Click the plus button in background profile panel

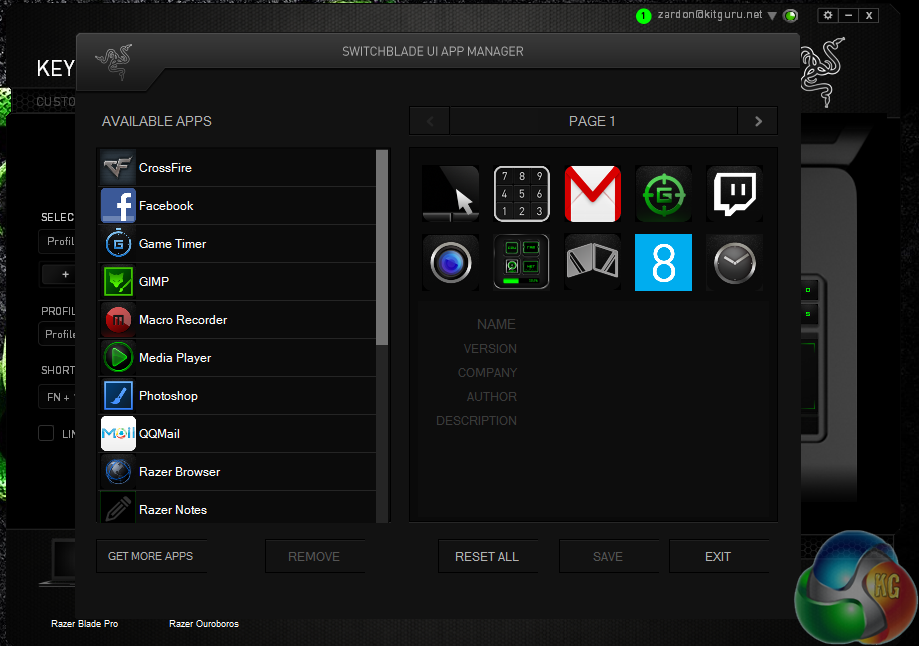tap(65, 274)
